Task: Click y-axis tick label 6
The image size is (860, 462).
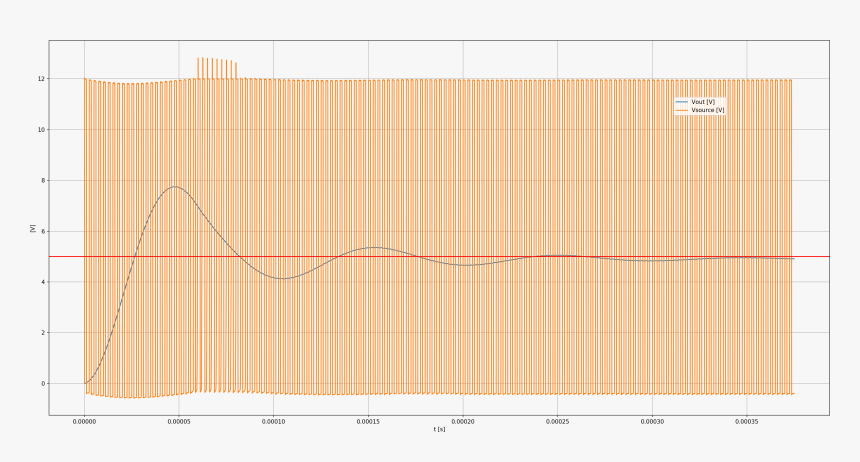Action: tap(43, 232)
